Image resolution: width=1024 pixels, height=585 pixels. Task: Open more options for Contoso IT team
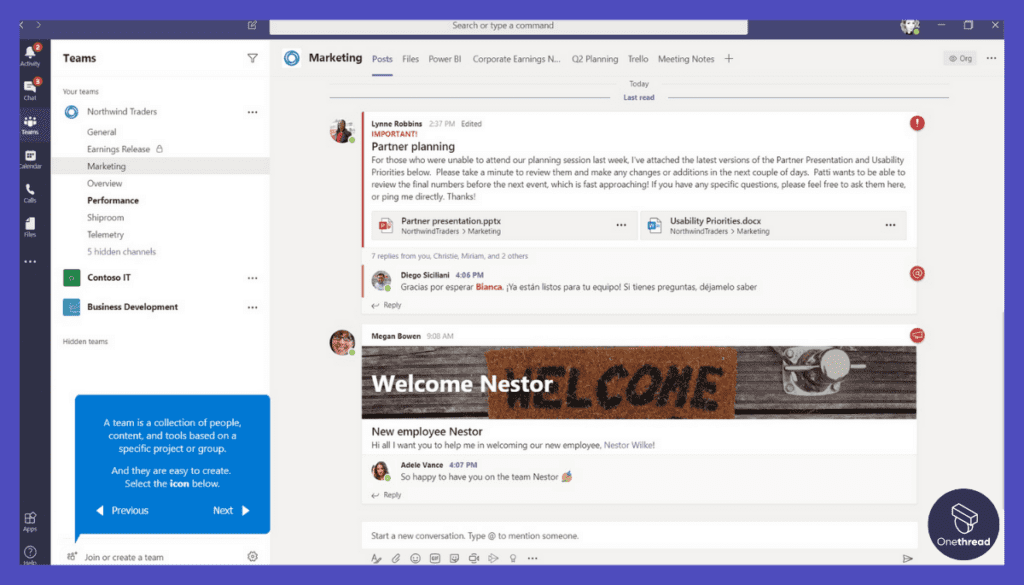coord(252,278)
